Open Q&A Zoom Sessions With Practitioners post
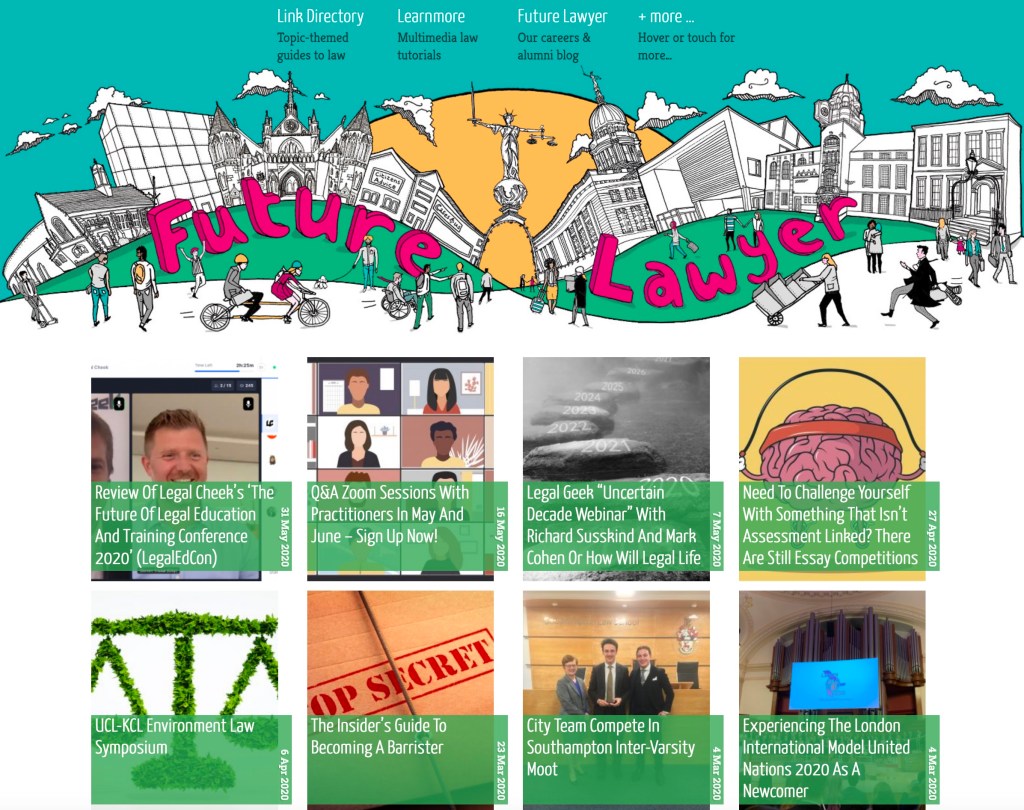The height and width of the screenshot is (810, 1024). (389, 514)
